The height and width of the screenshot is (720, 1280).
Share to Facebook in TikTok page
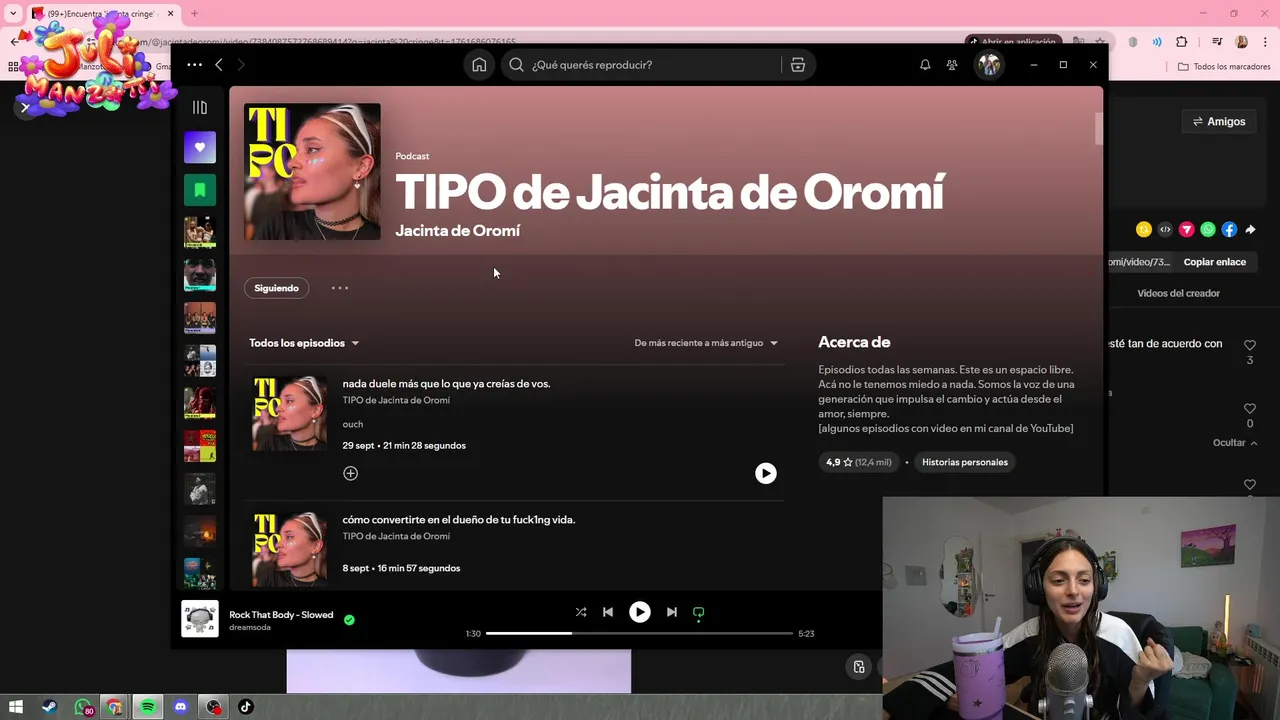[1229, 229]
